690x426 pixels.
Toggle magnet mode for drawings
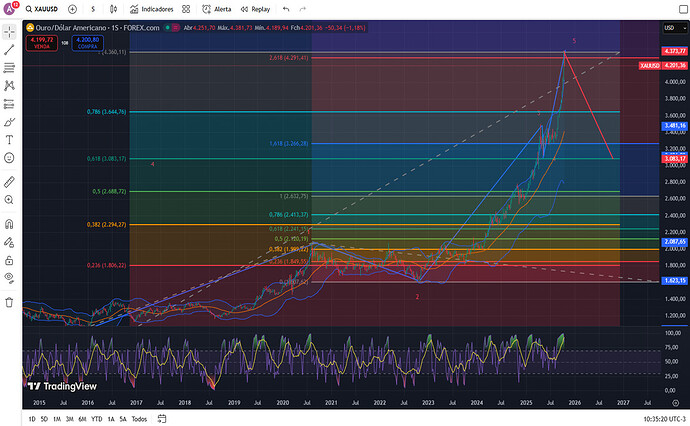(9, 224)
